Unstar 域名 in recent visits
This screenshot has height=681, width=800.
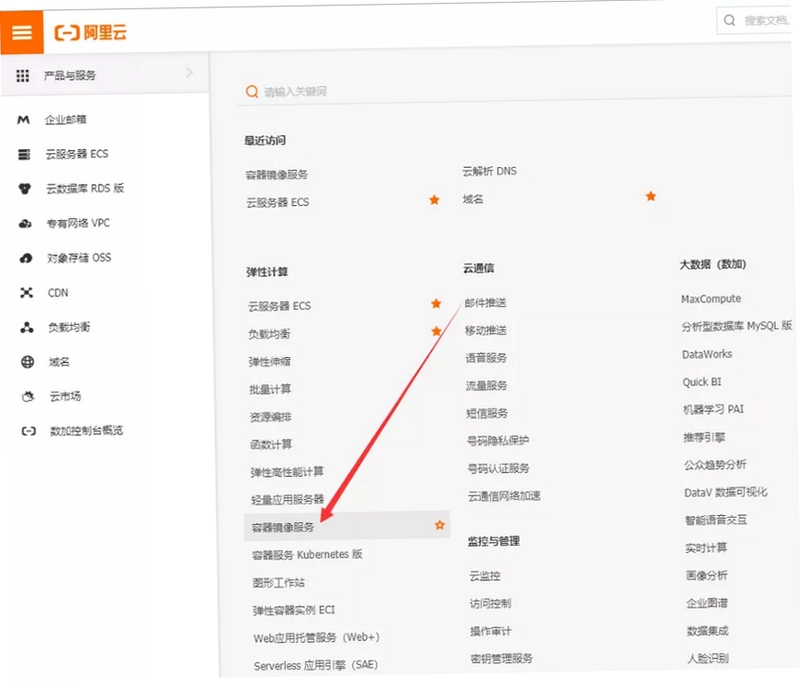651,196
